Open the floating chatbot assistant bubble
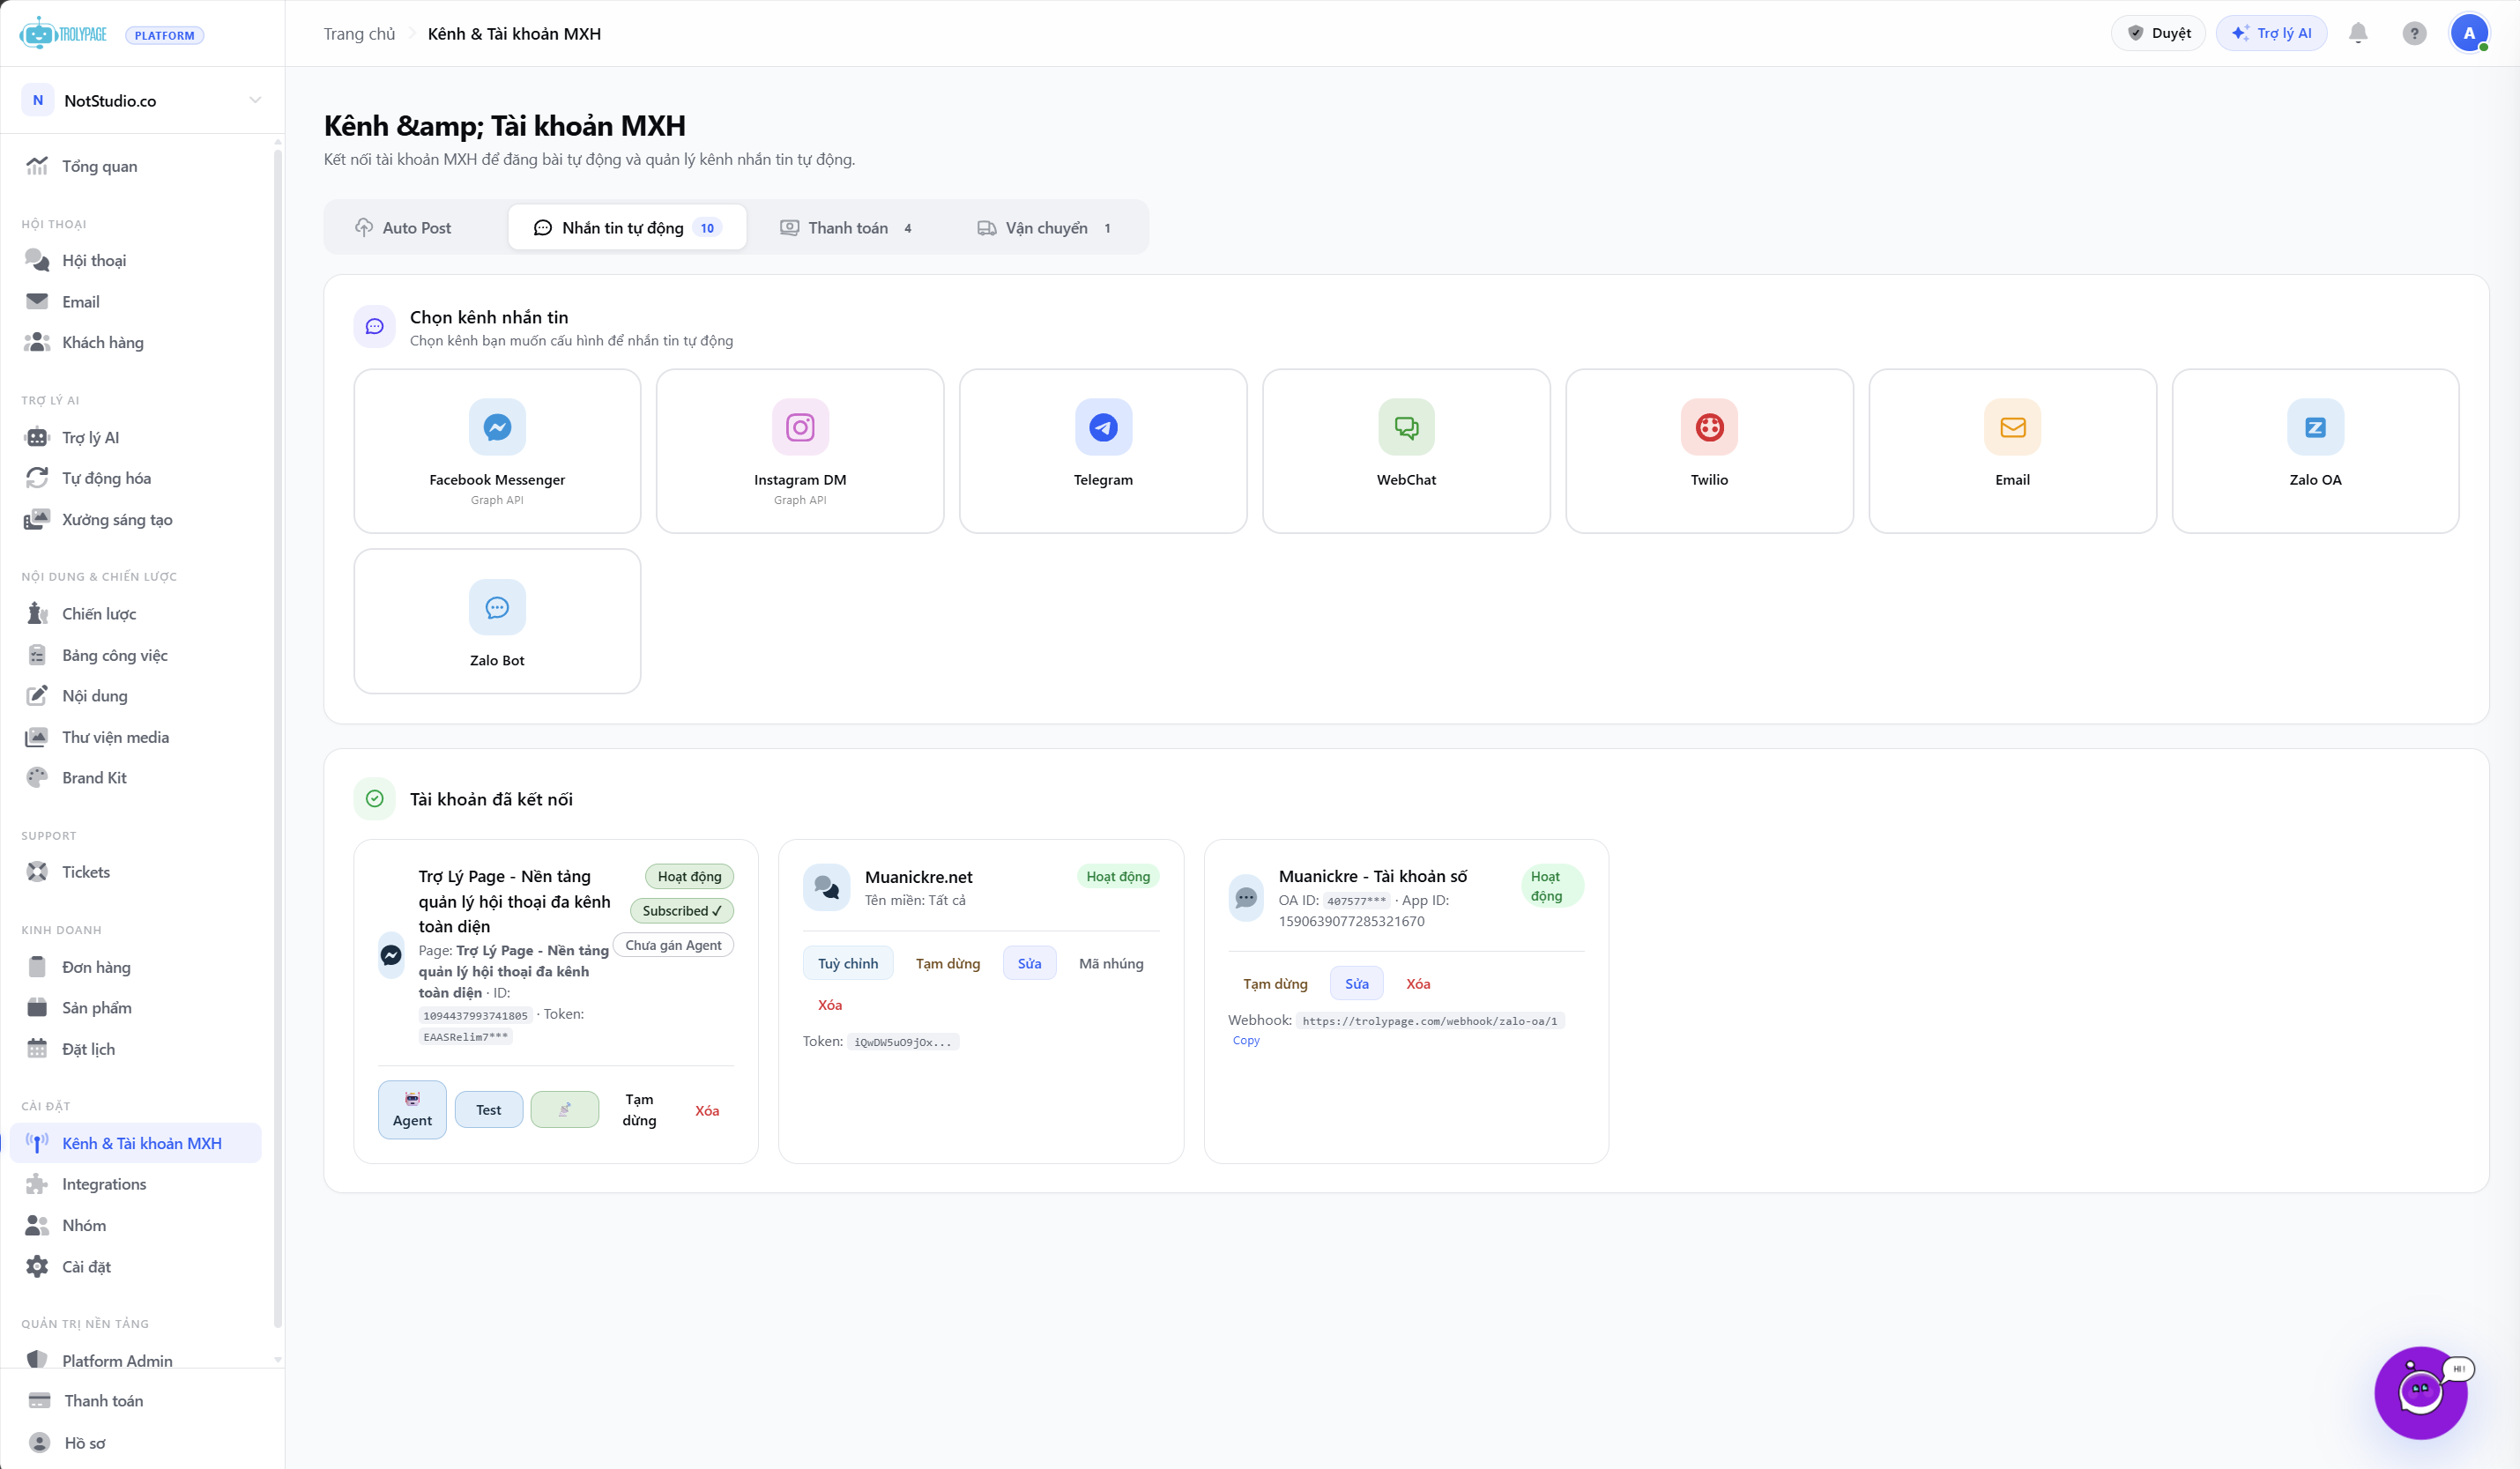 click(x=2421, y=1392)
